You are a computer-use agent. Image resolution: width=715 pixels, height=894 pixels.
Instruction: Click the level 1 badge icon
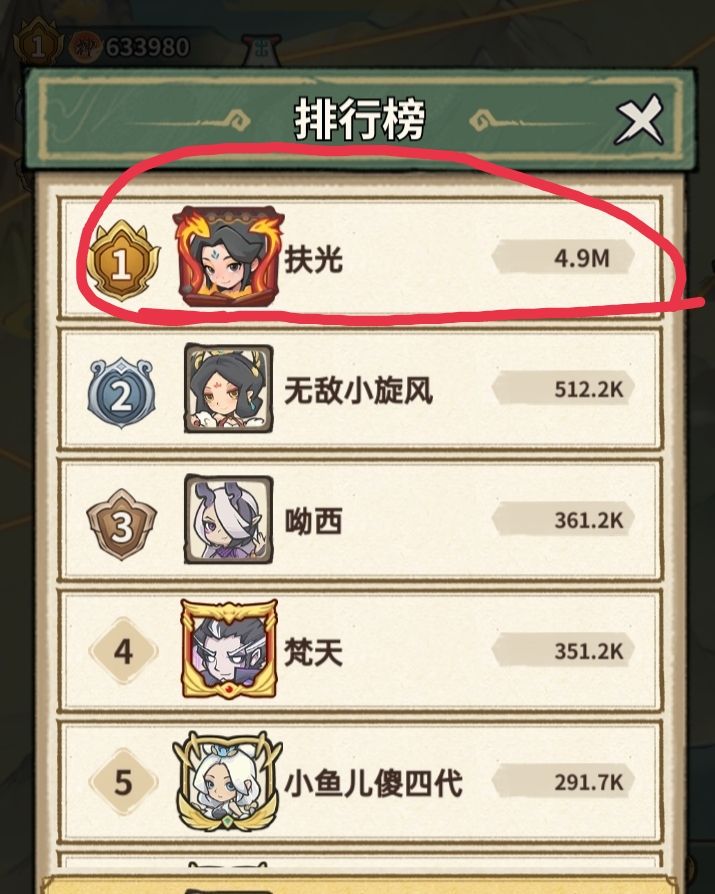[x=38, y=43]
